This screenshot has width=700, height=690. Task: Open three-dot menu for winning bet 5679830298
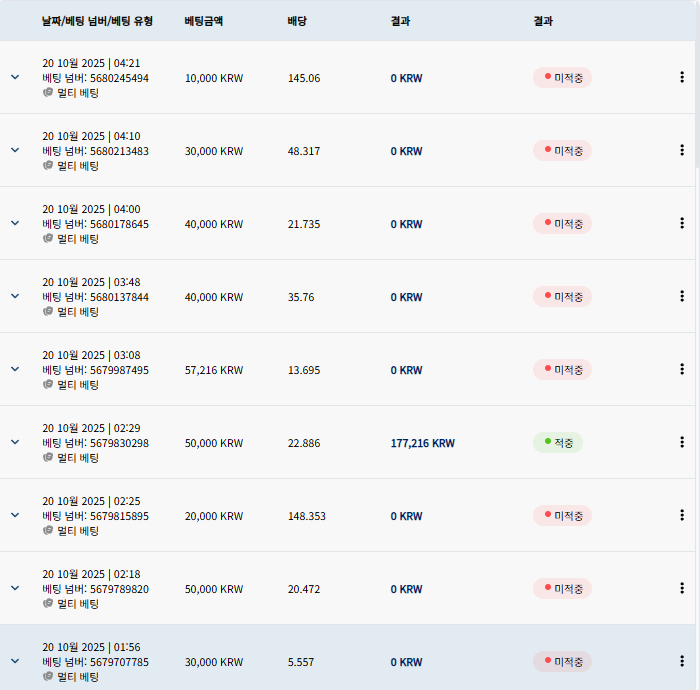pos(682,442)
